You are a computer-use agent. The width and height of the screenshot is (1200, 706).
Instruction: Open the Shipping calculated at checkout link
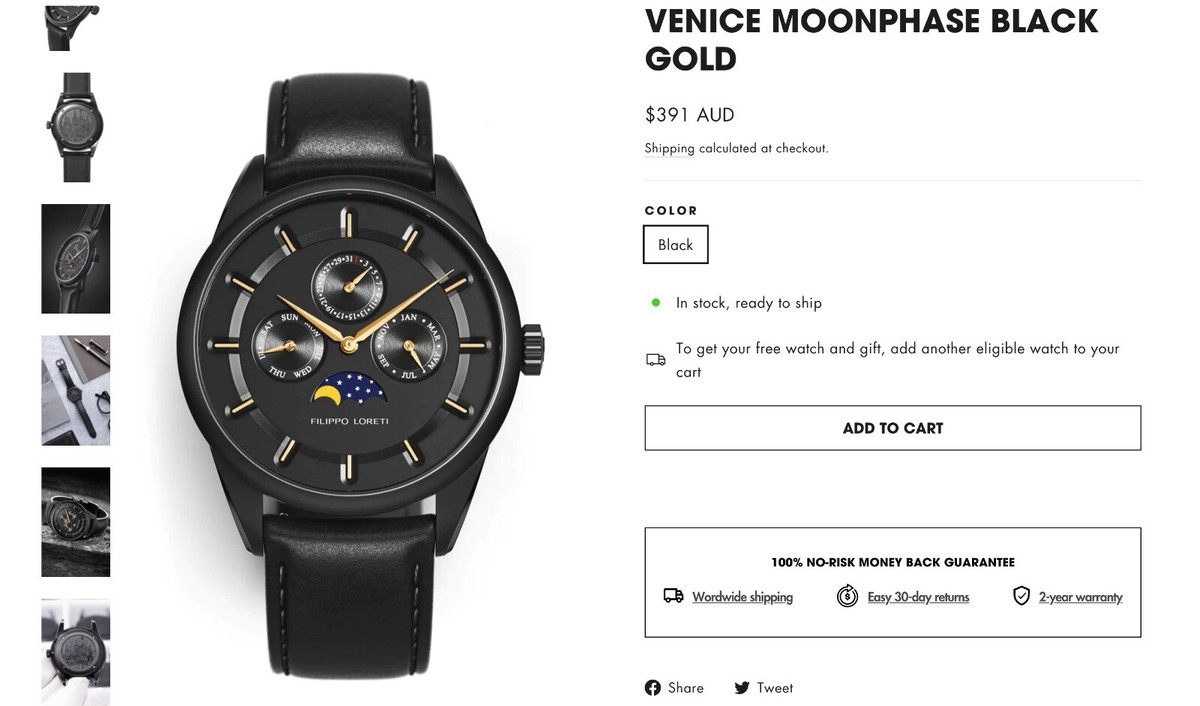[x=669, y=148]
